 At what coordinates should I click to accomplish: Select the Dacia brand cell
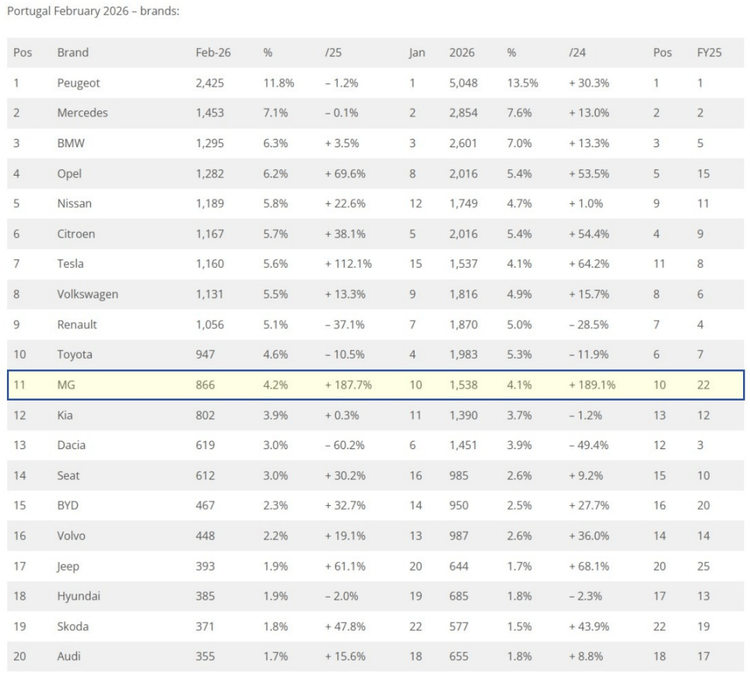click(x=73, y=446)
